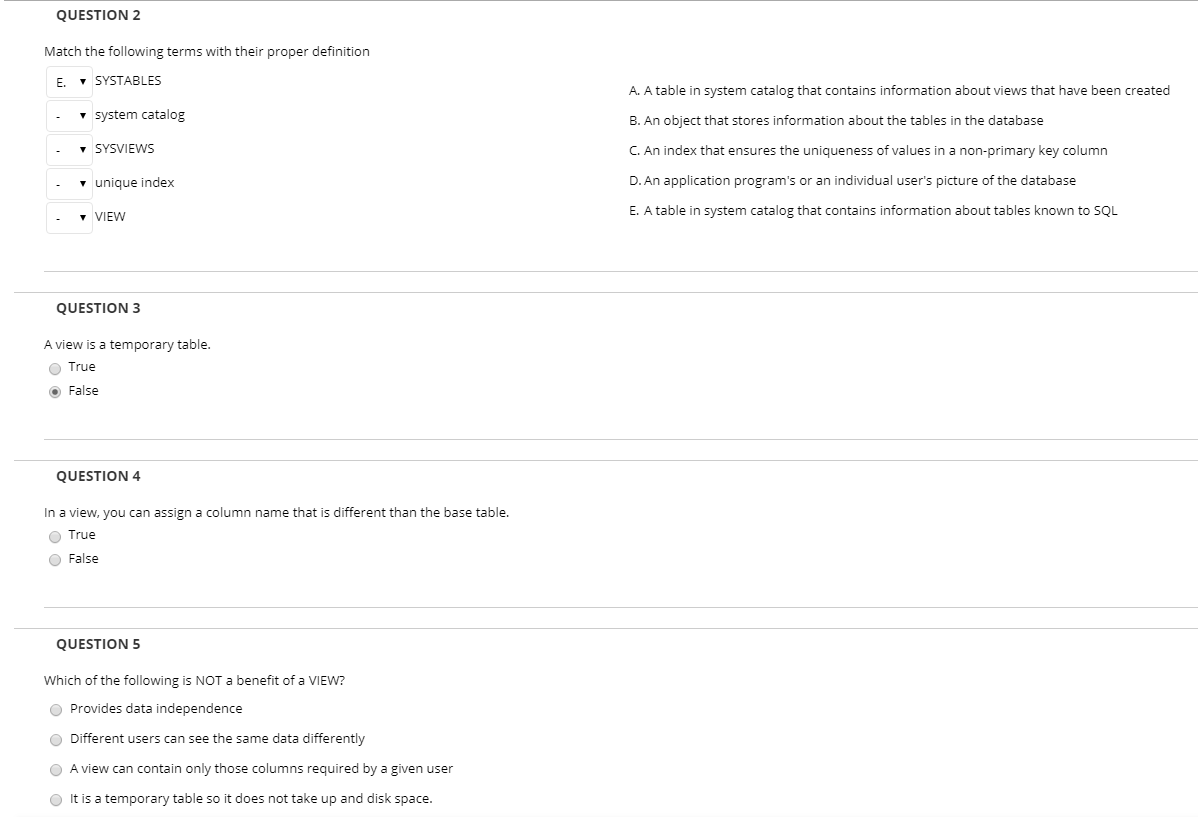Click definition A about views in system catalog
This screenshot has height=817, width=1198.
point(899,90)
